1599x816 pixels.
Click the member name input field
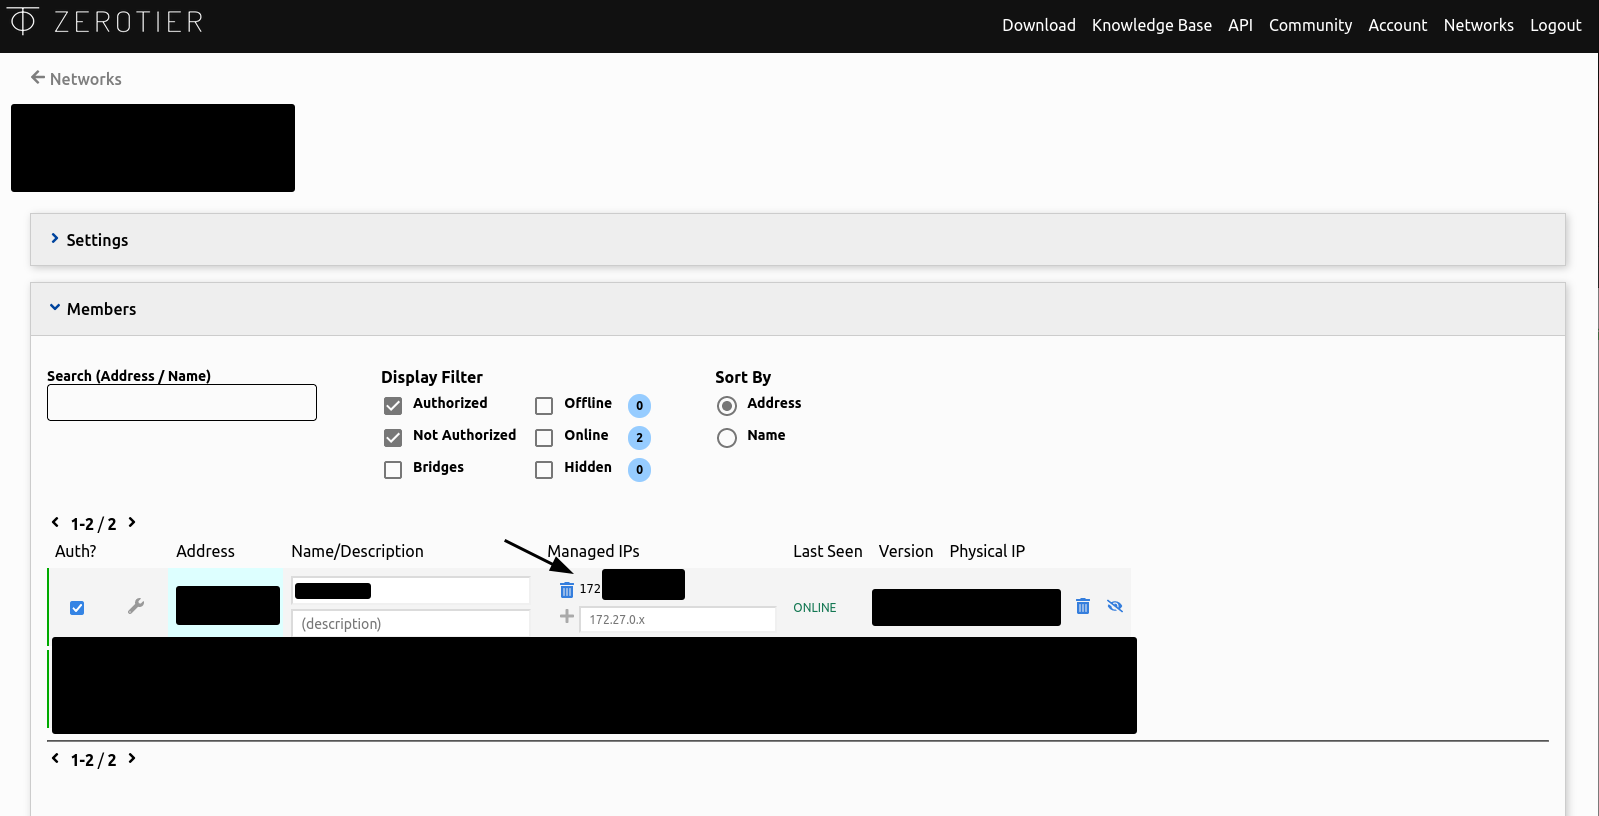410,590
